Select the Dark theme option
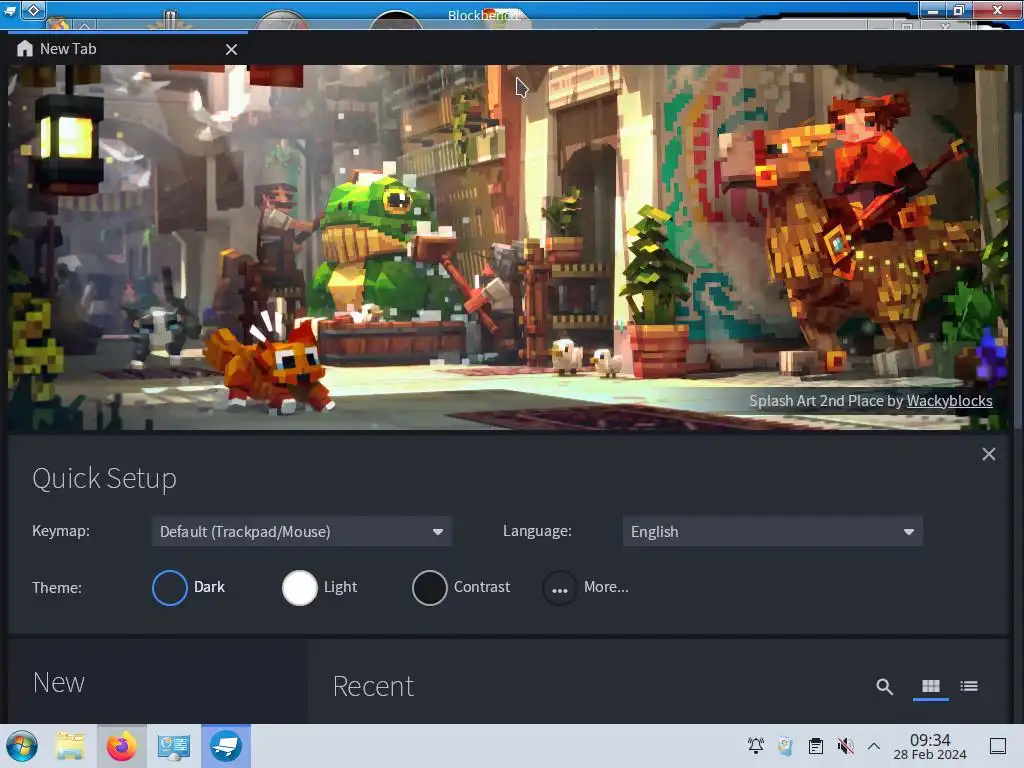 tap(189, 588)
